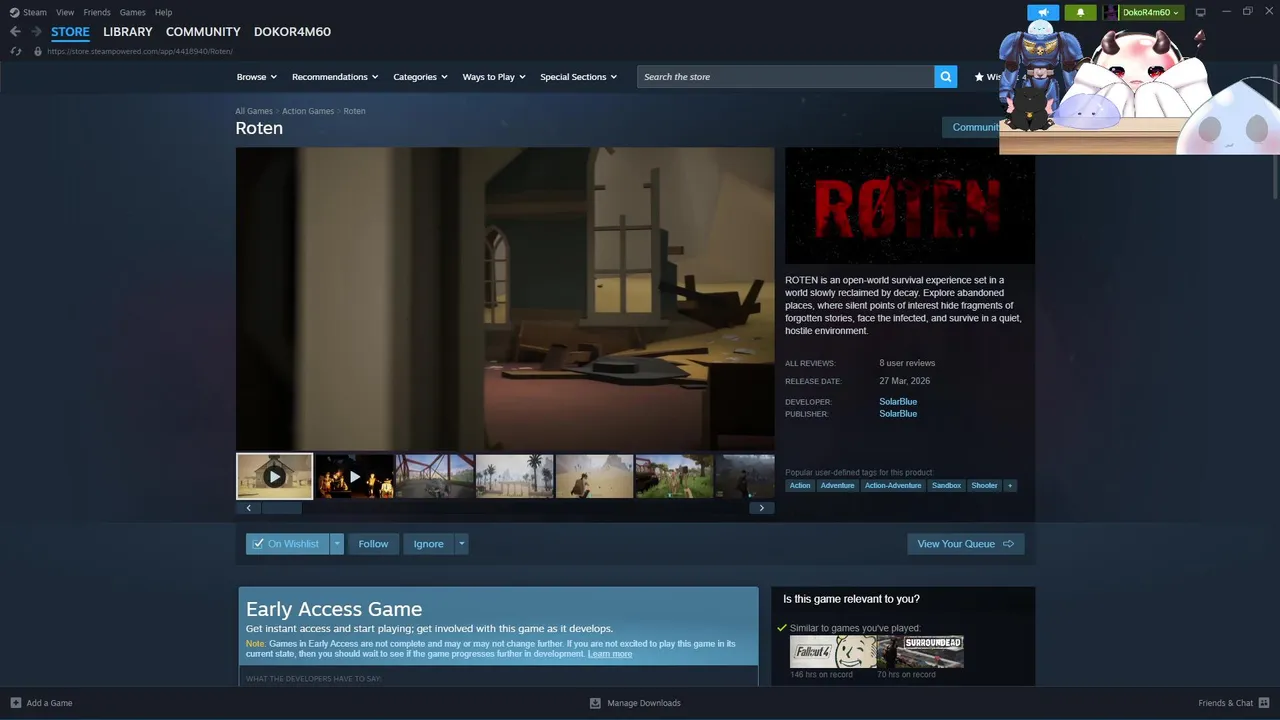Expand the Recommendations menu
The width and height of the screenshot is (1280, 720).
(x=335, y=77)
